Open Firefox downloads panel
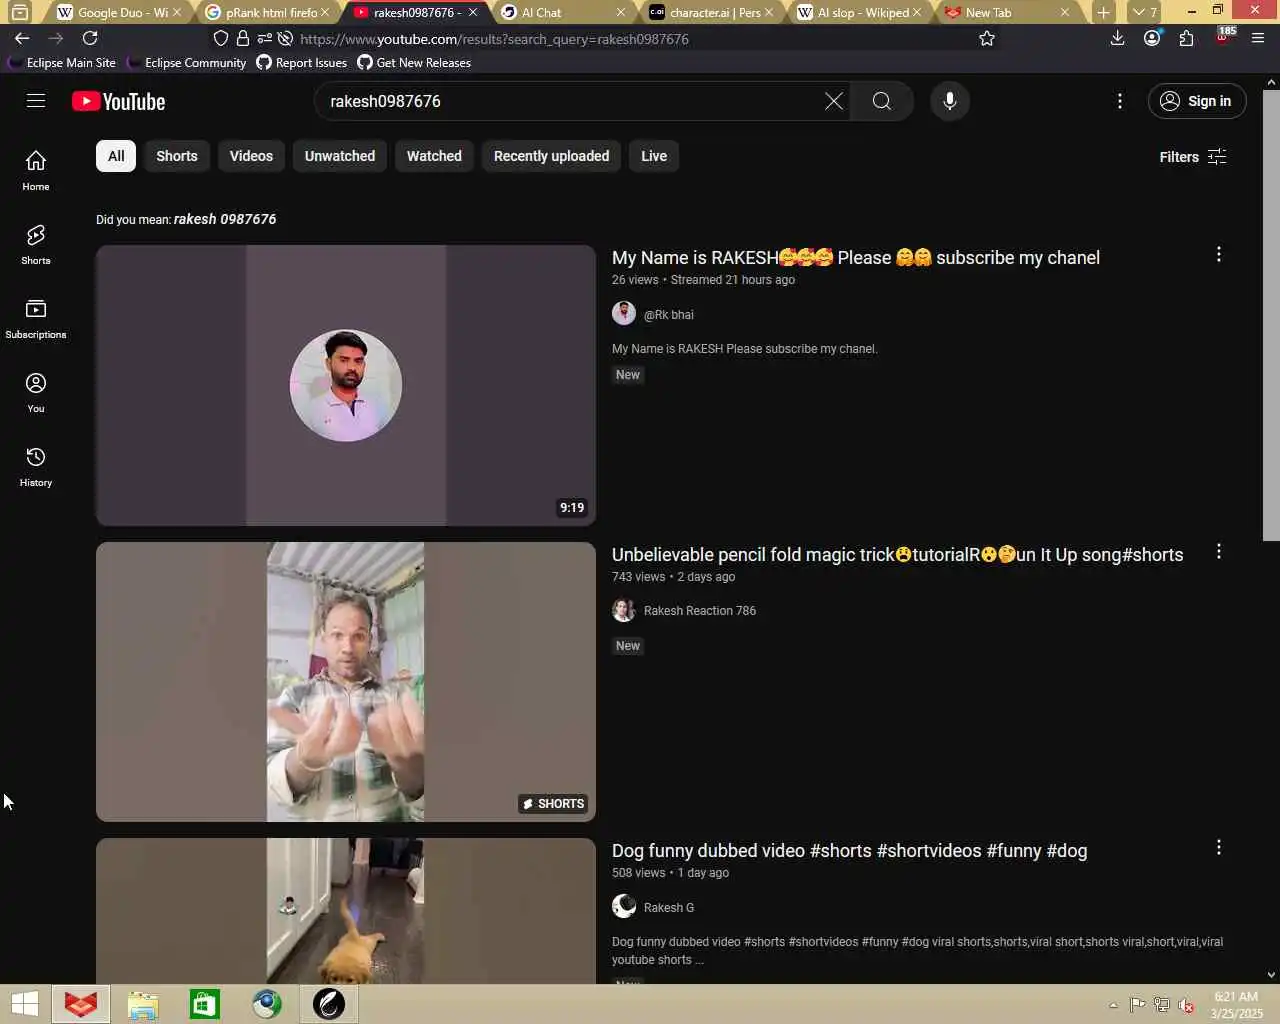 pyautogui.click(x=1118, y=38)
